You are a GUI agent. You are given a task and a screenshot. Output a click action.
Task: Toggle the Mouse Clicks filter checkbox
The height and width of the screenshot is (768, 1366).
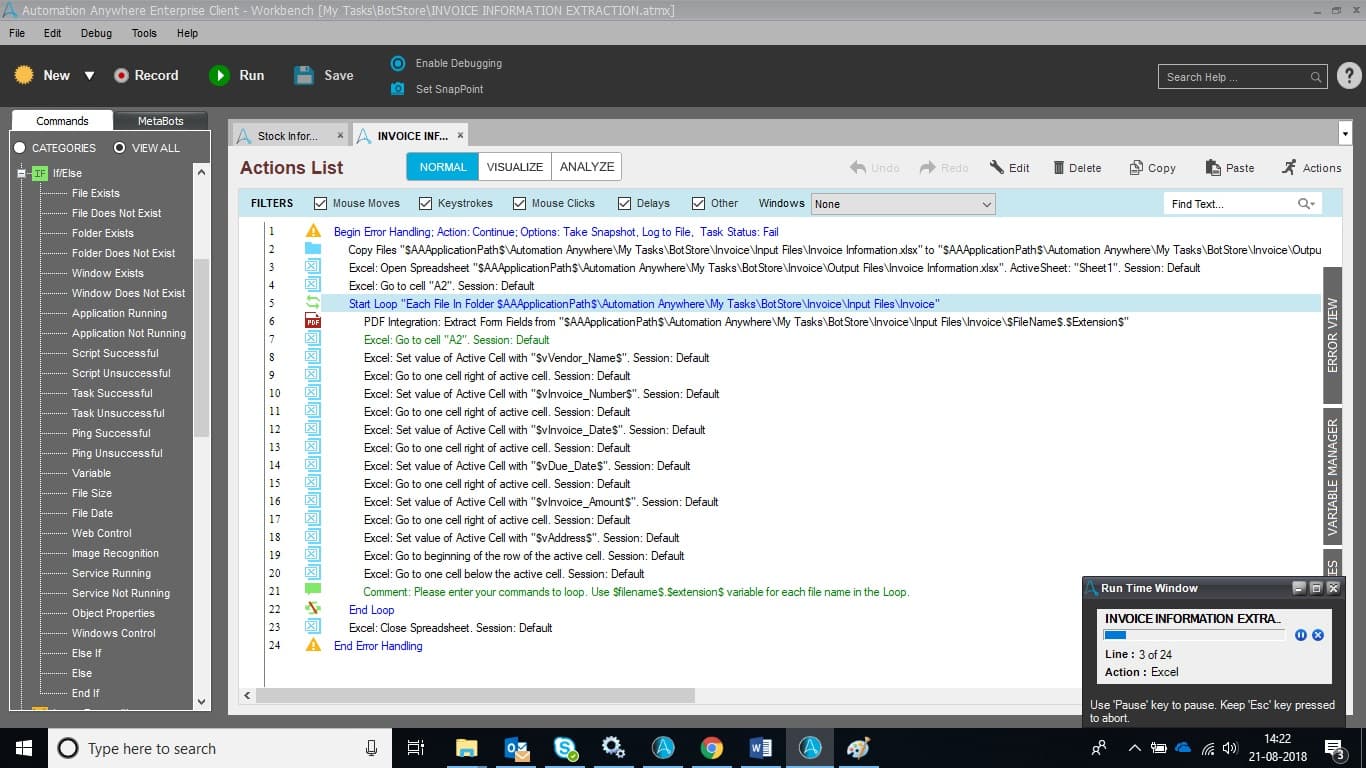pos(519,203)
